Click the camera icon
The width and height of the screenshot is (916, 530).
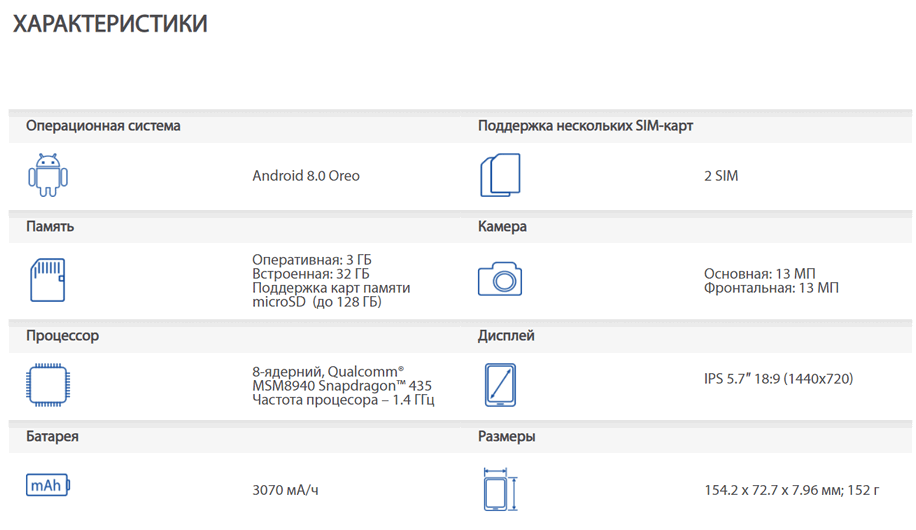(x=500, y=279)
